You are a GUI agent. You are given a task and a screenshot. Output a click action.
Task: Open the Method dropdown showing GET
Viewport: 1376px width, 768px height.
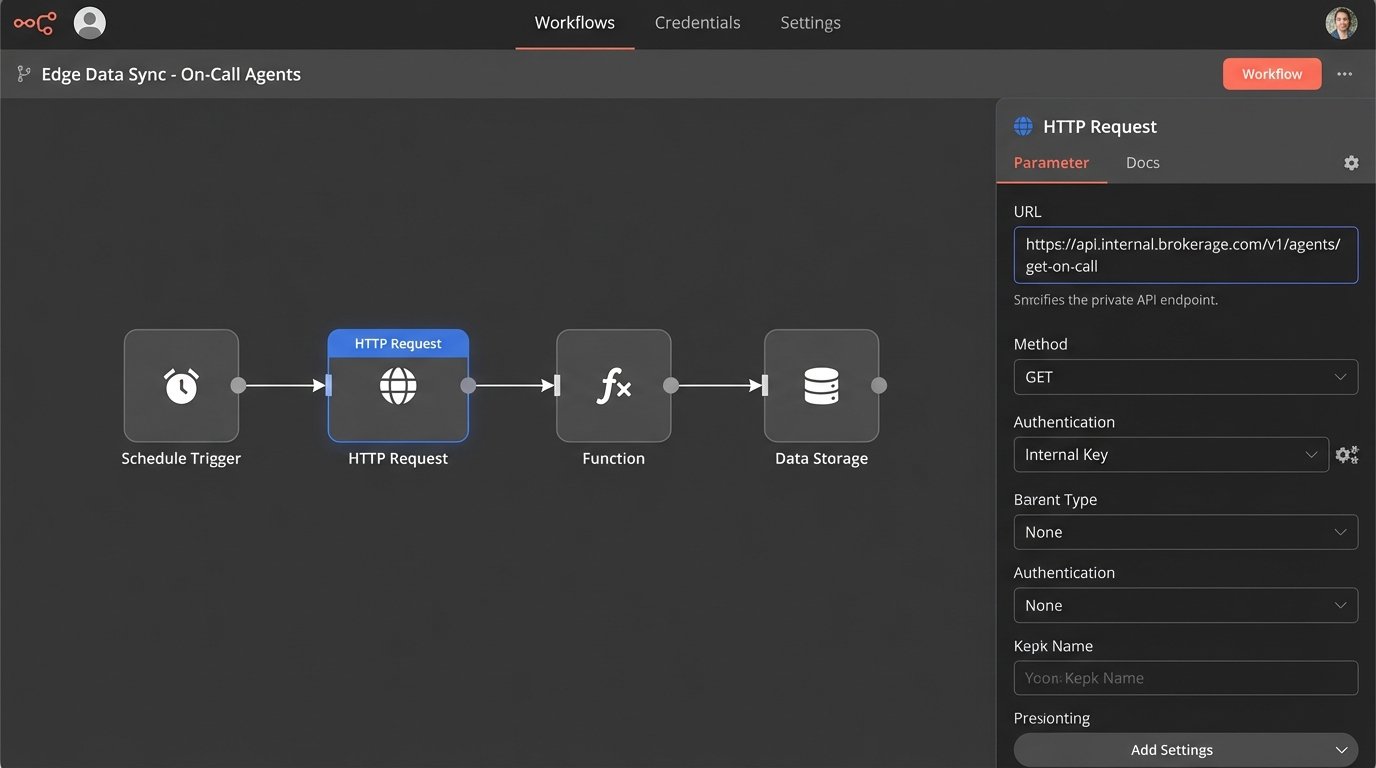click(x=1185, y=377)
